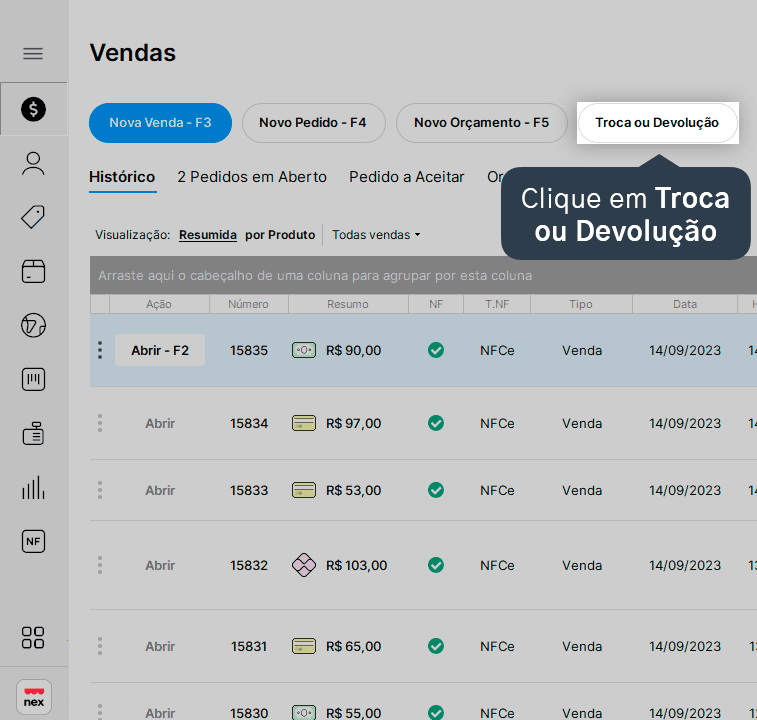Click the cash payment icon for sale 15835

tap(304, 350)
